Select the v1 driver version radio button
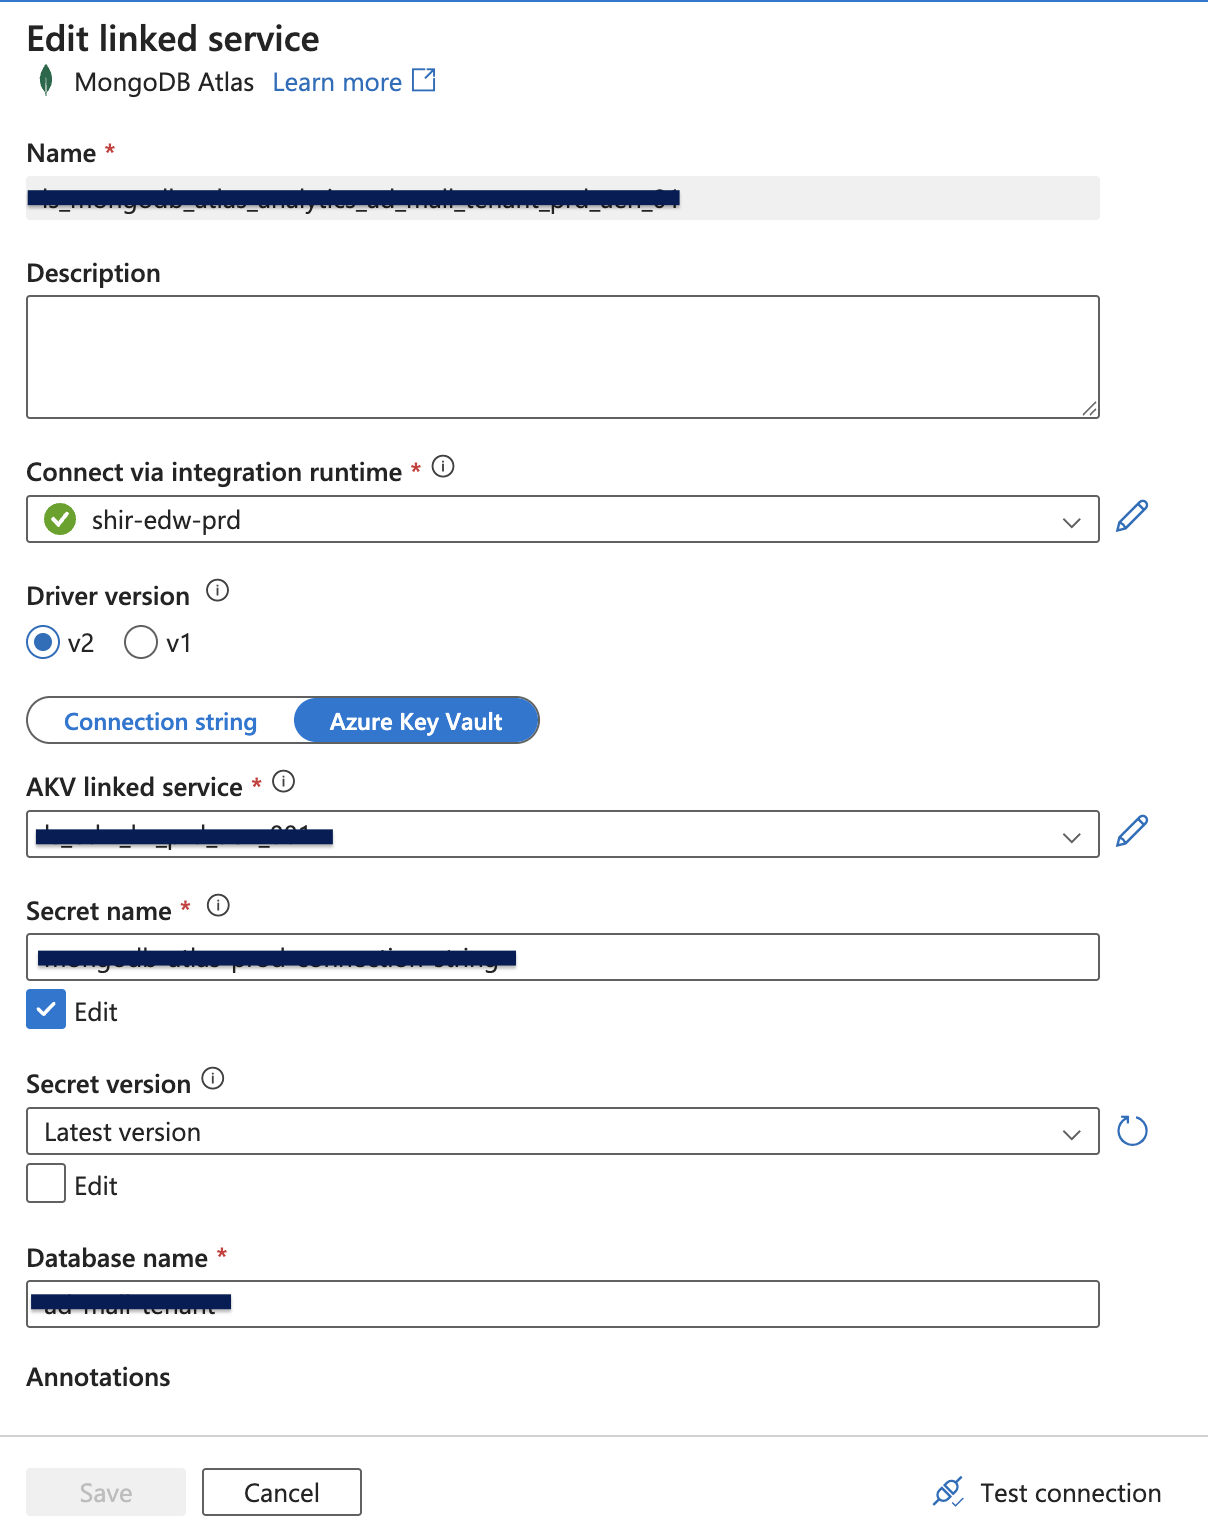The width and height of the screenshot is (1208, 1536). (x=141, y=642)
